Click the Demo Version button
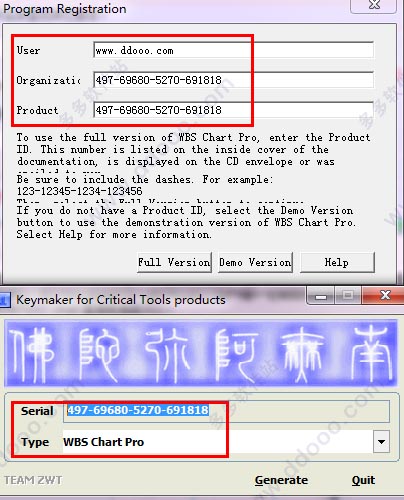The height and width of the screenshot is (500, 404). [255, 262]
